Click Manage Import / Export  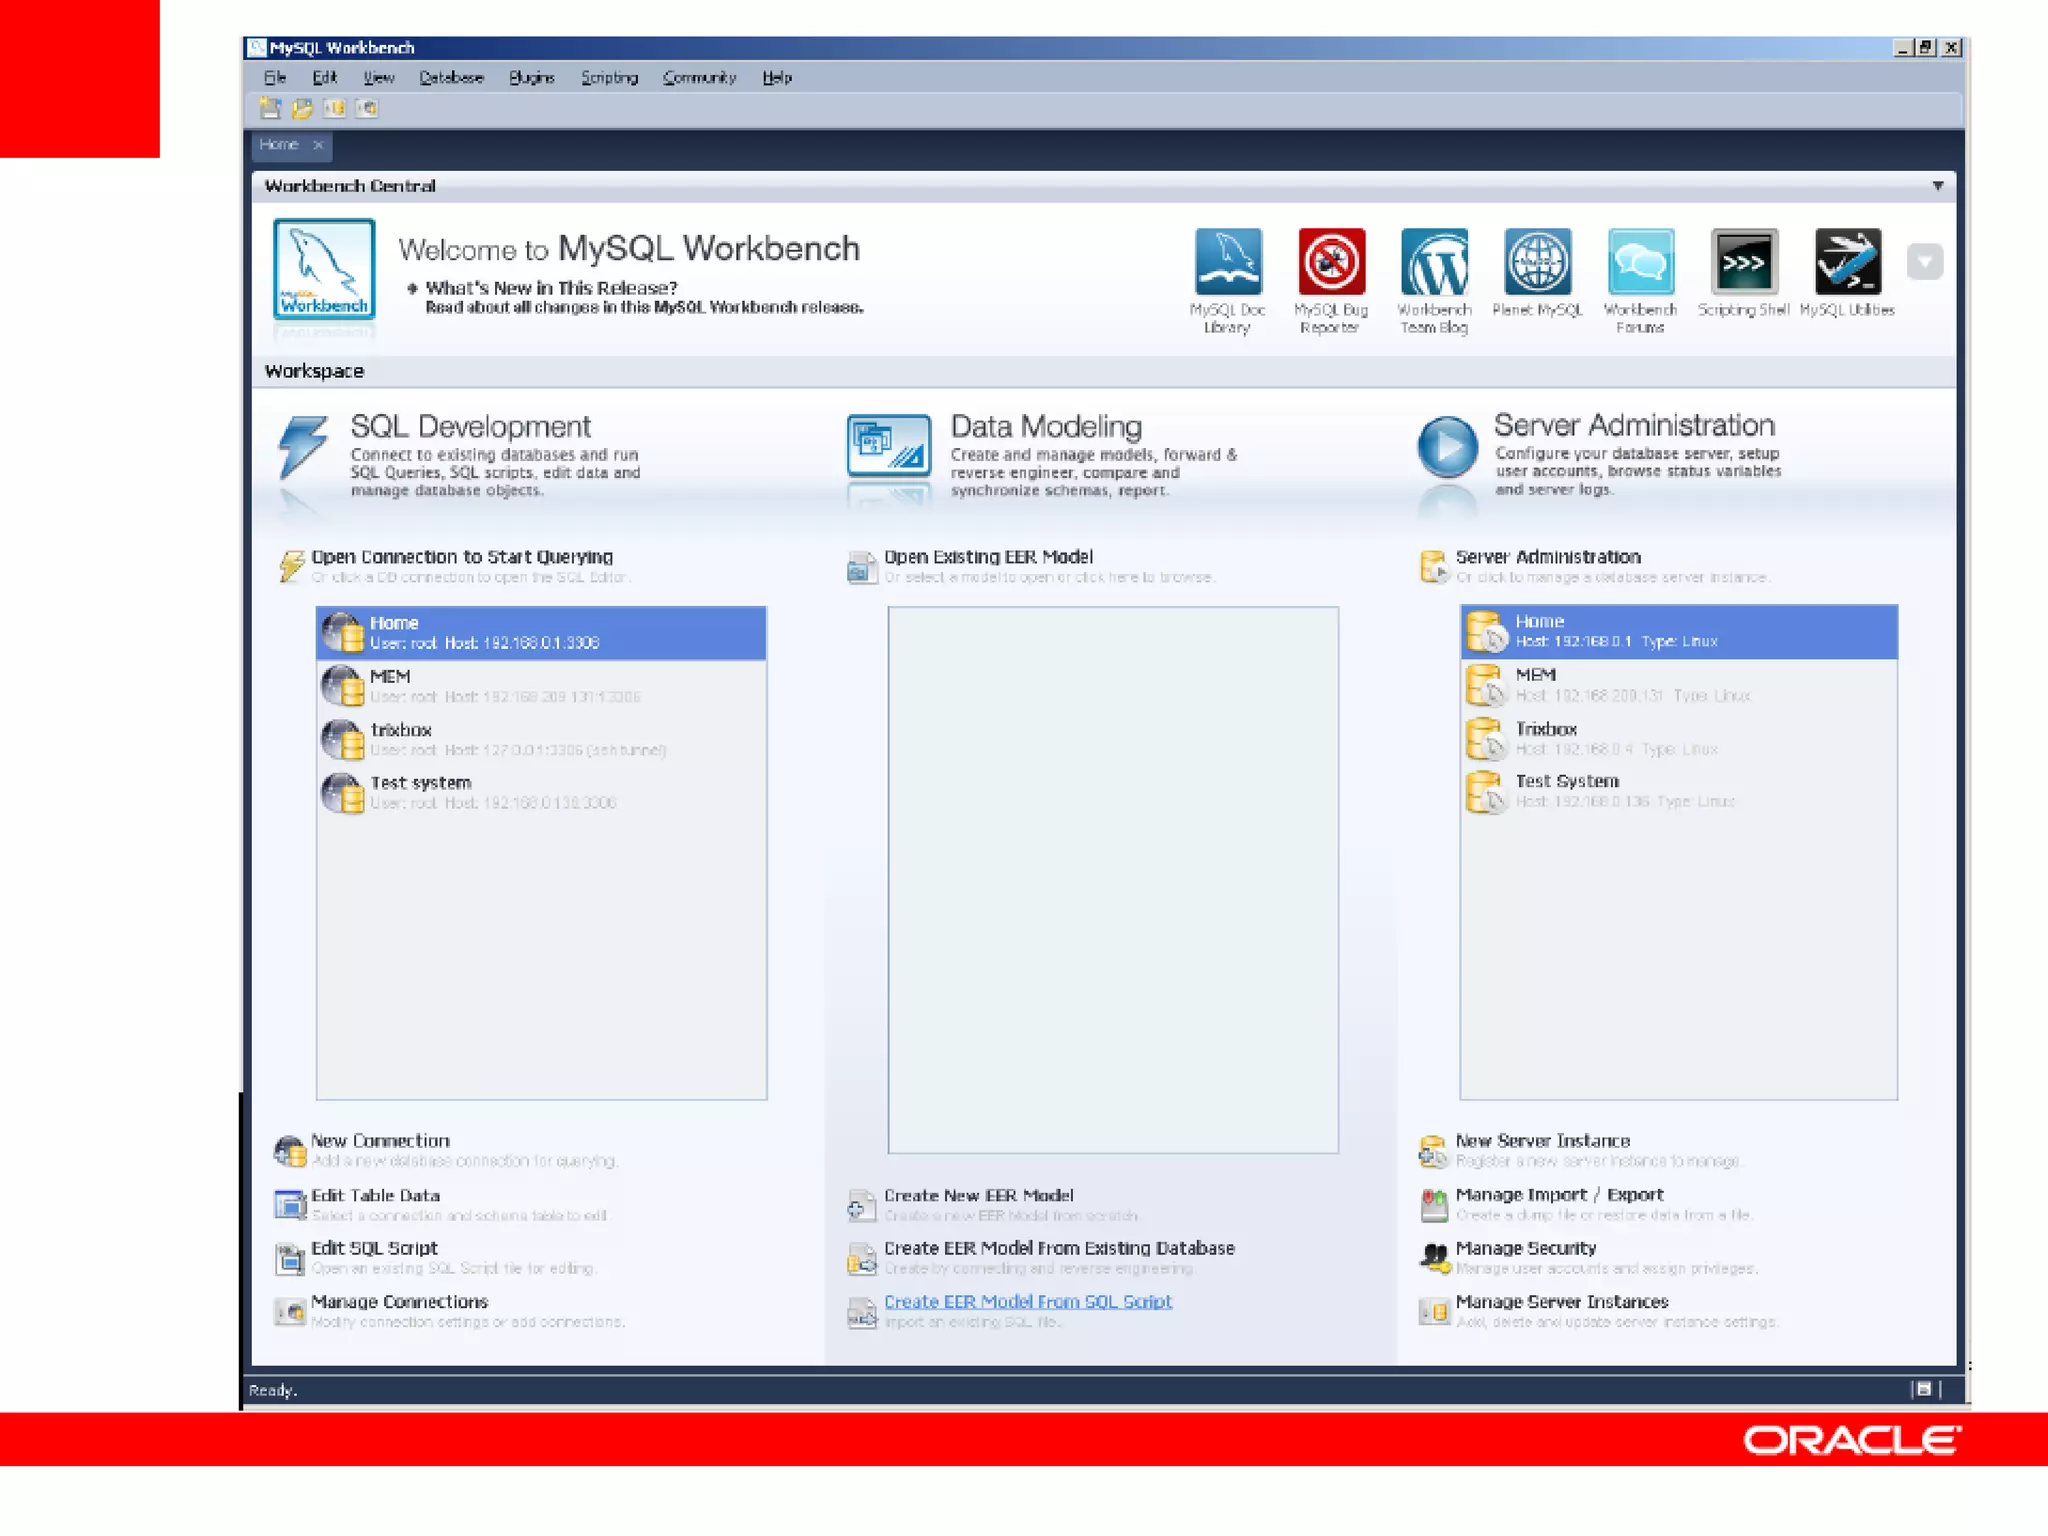(1558, 1195)
